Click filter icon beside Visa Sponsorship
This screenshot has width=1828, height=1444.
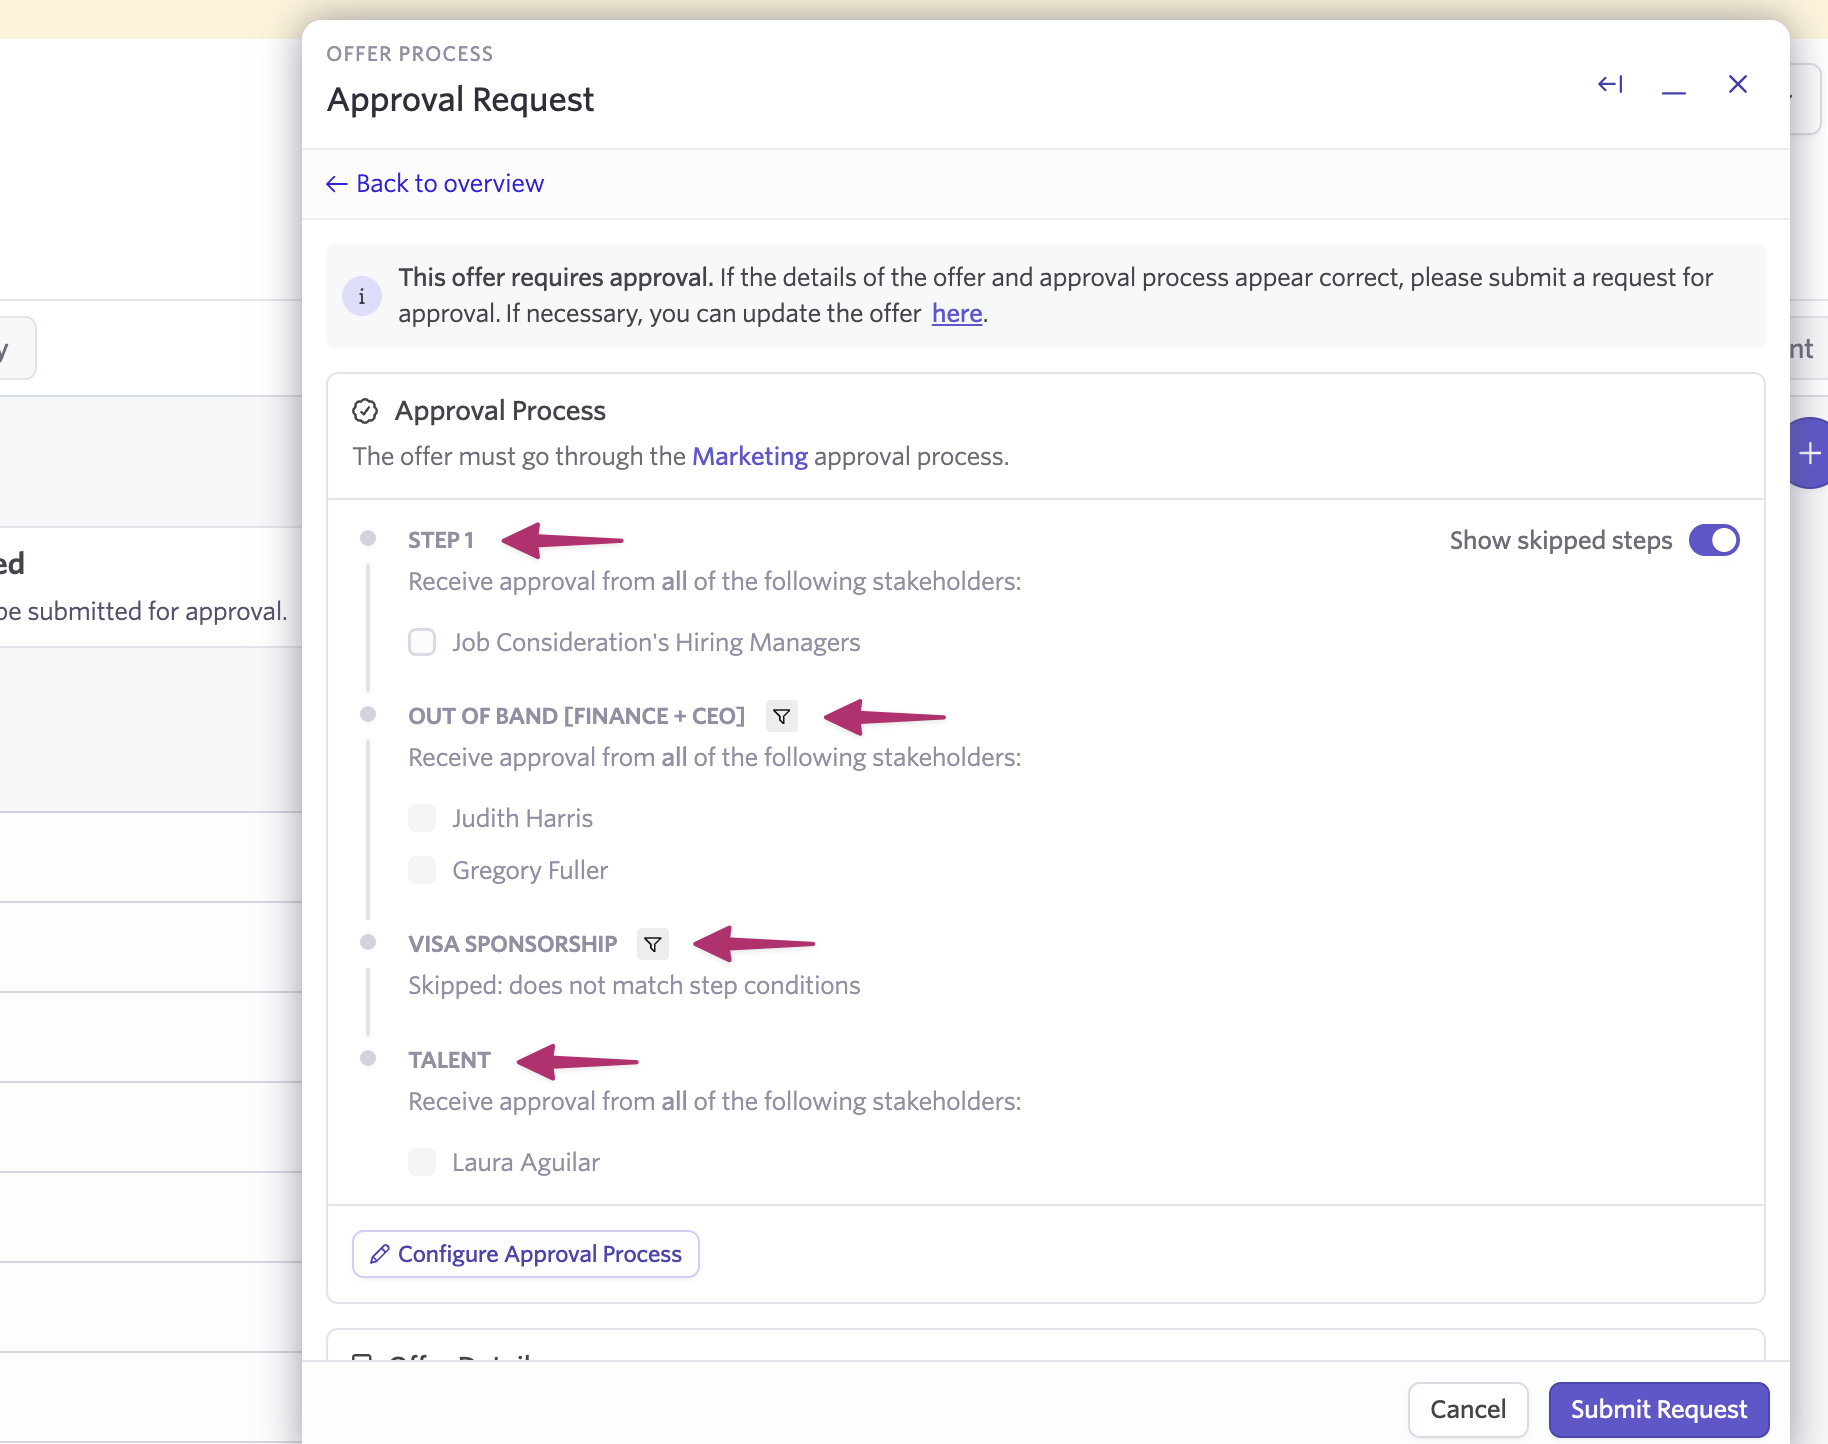(x=653, y=944)
